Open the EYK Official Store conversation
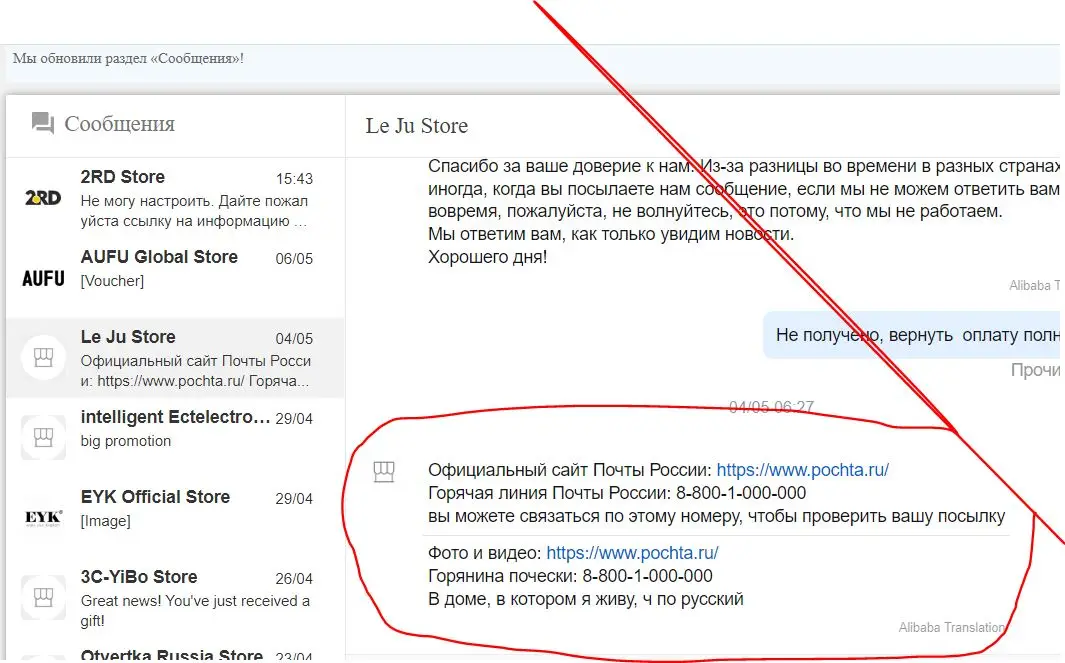Screen dimensions: 1065x663 (x=175, y=518)
